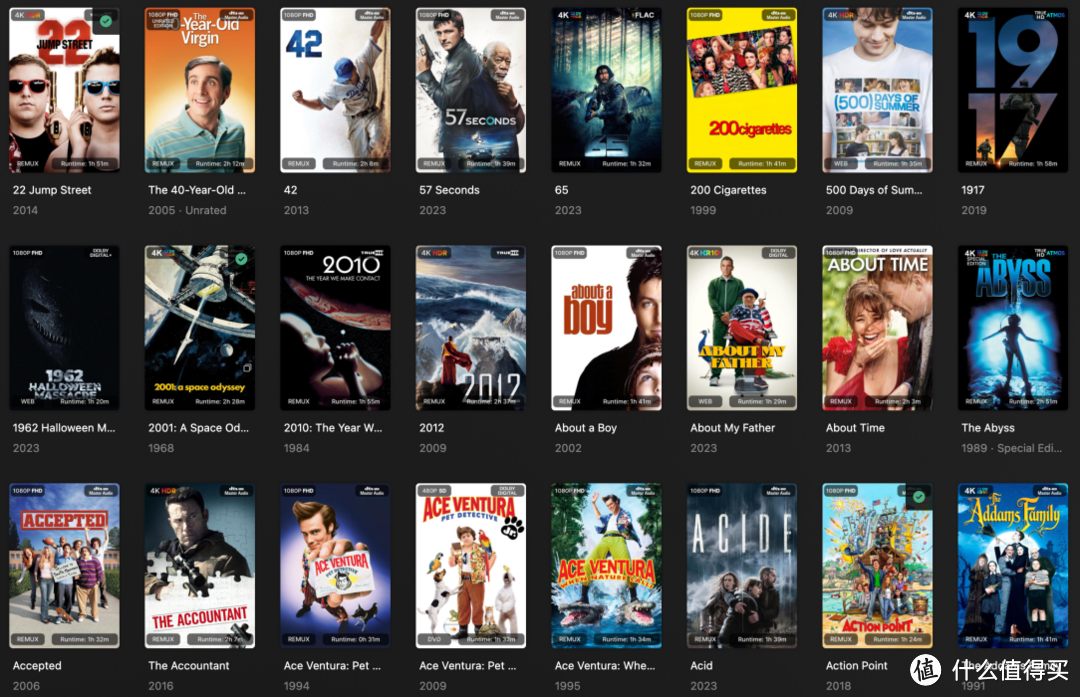Click the year "1984" under 2010: The Year
This screenshot has height=697, width=1080.
[297, 448]
